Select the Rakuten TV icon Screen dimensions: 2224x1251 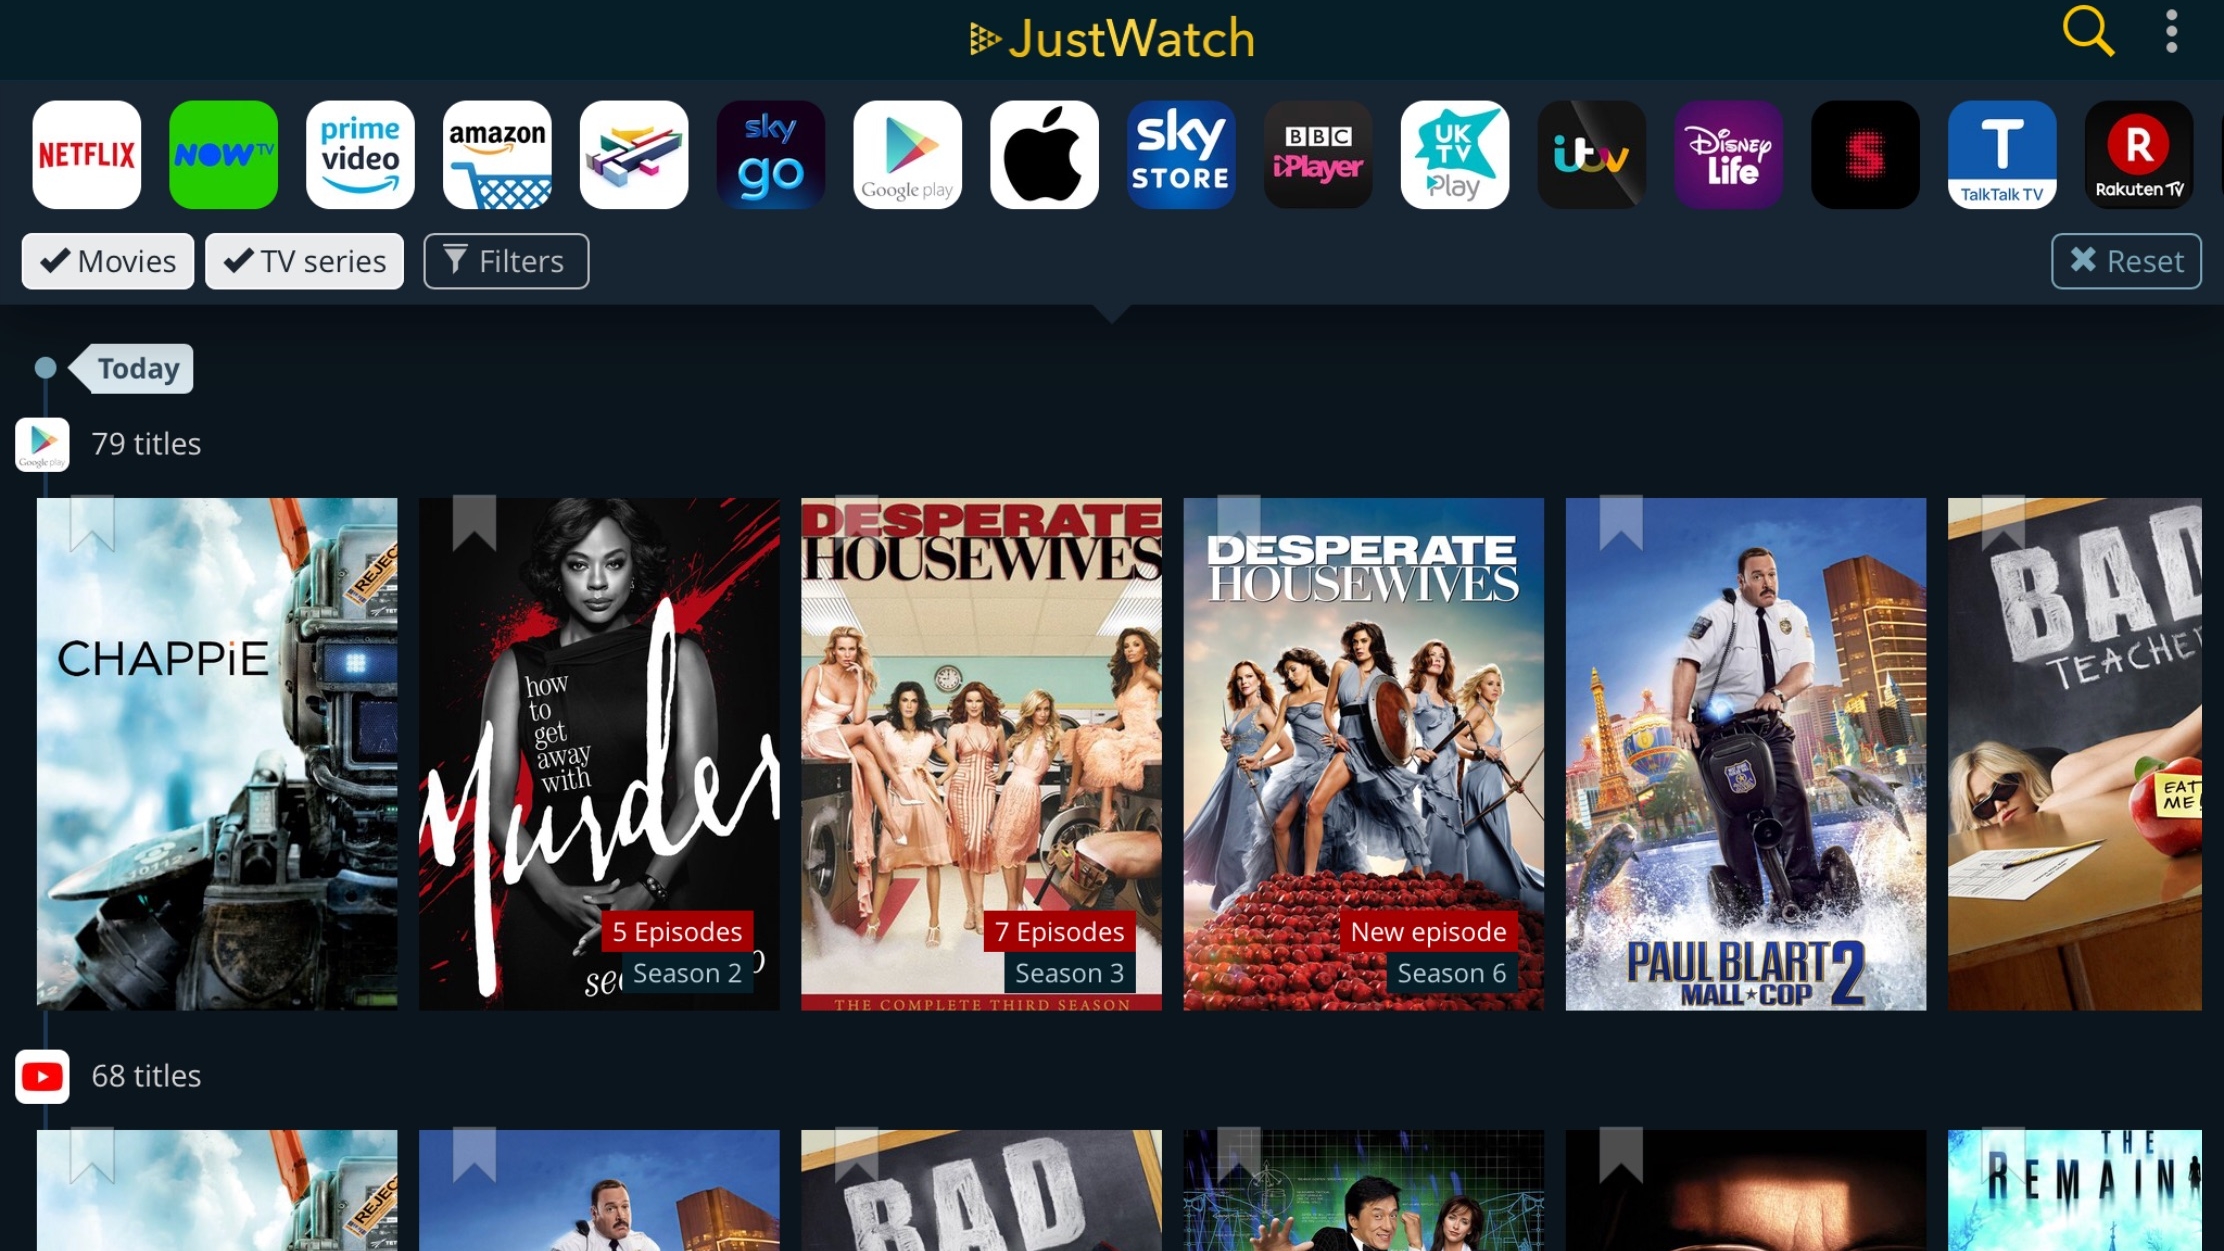point(2138,154)
